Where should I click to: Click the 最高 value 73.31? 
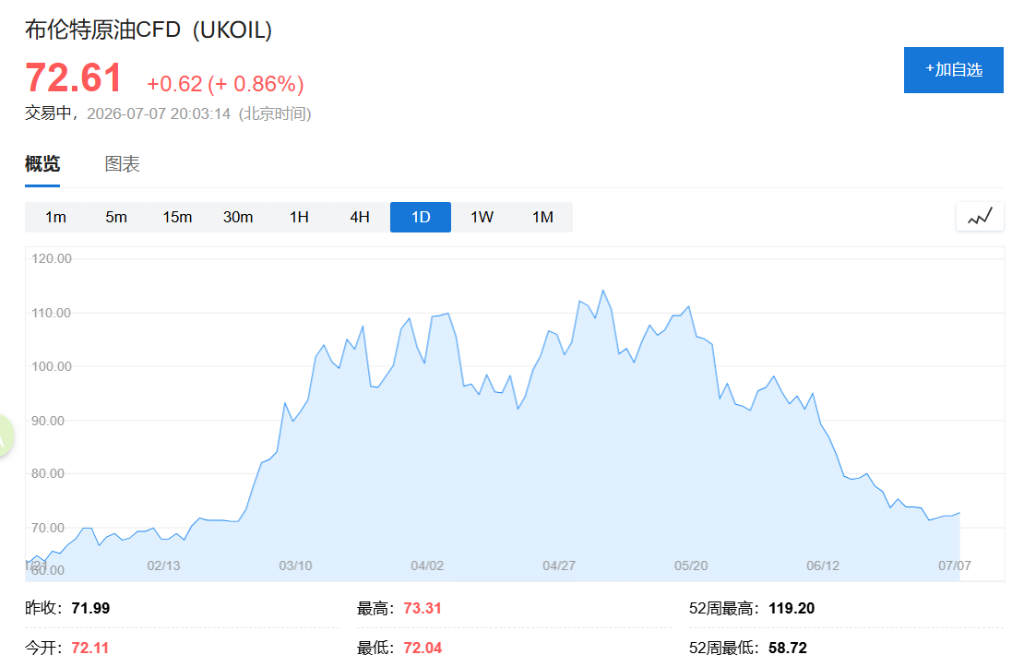[423, 608]
